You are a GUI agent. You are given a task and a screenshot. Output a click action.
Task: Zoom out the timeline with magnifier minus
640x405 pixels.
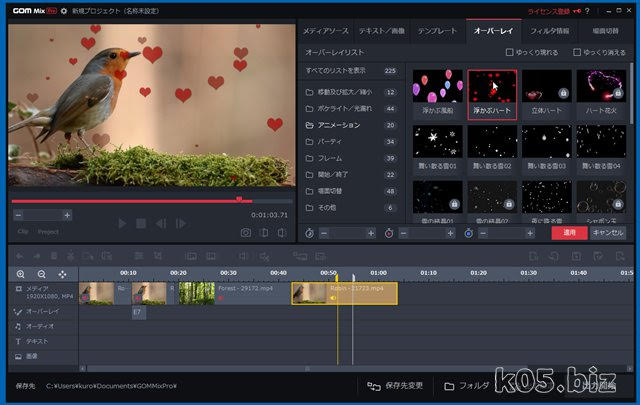point(41,273)
